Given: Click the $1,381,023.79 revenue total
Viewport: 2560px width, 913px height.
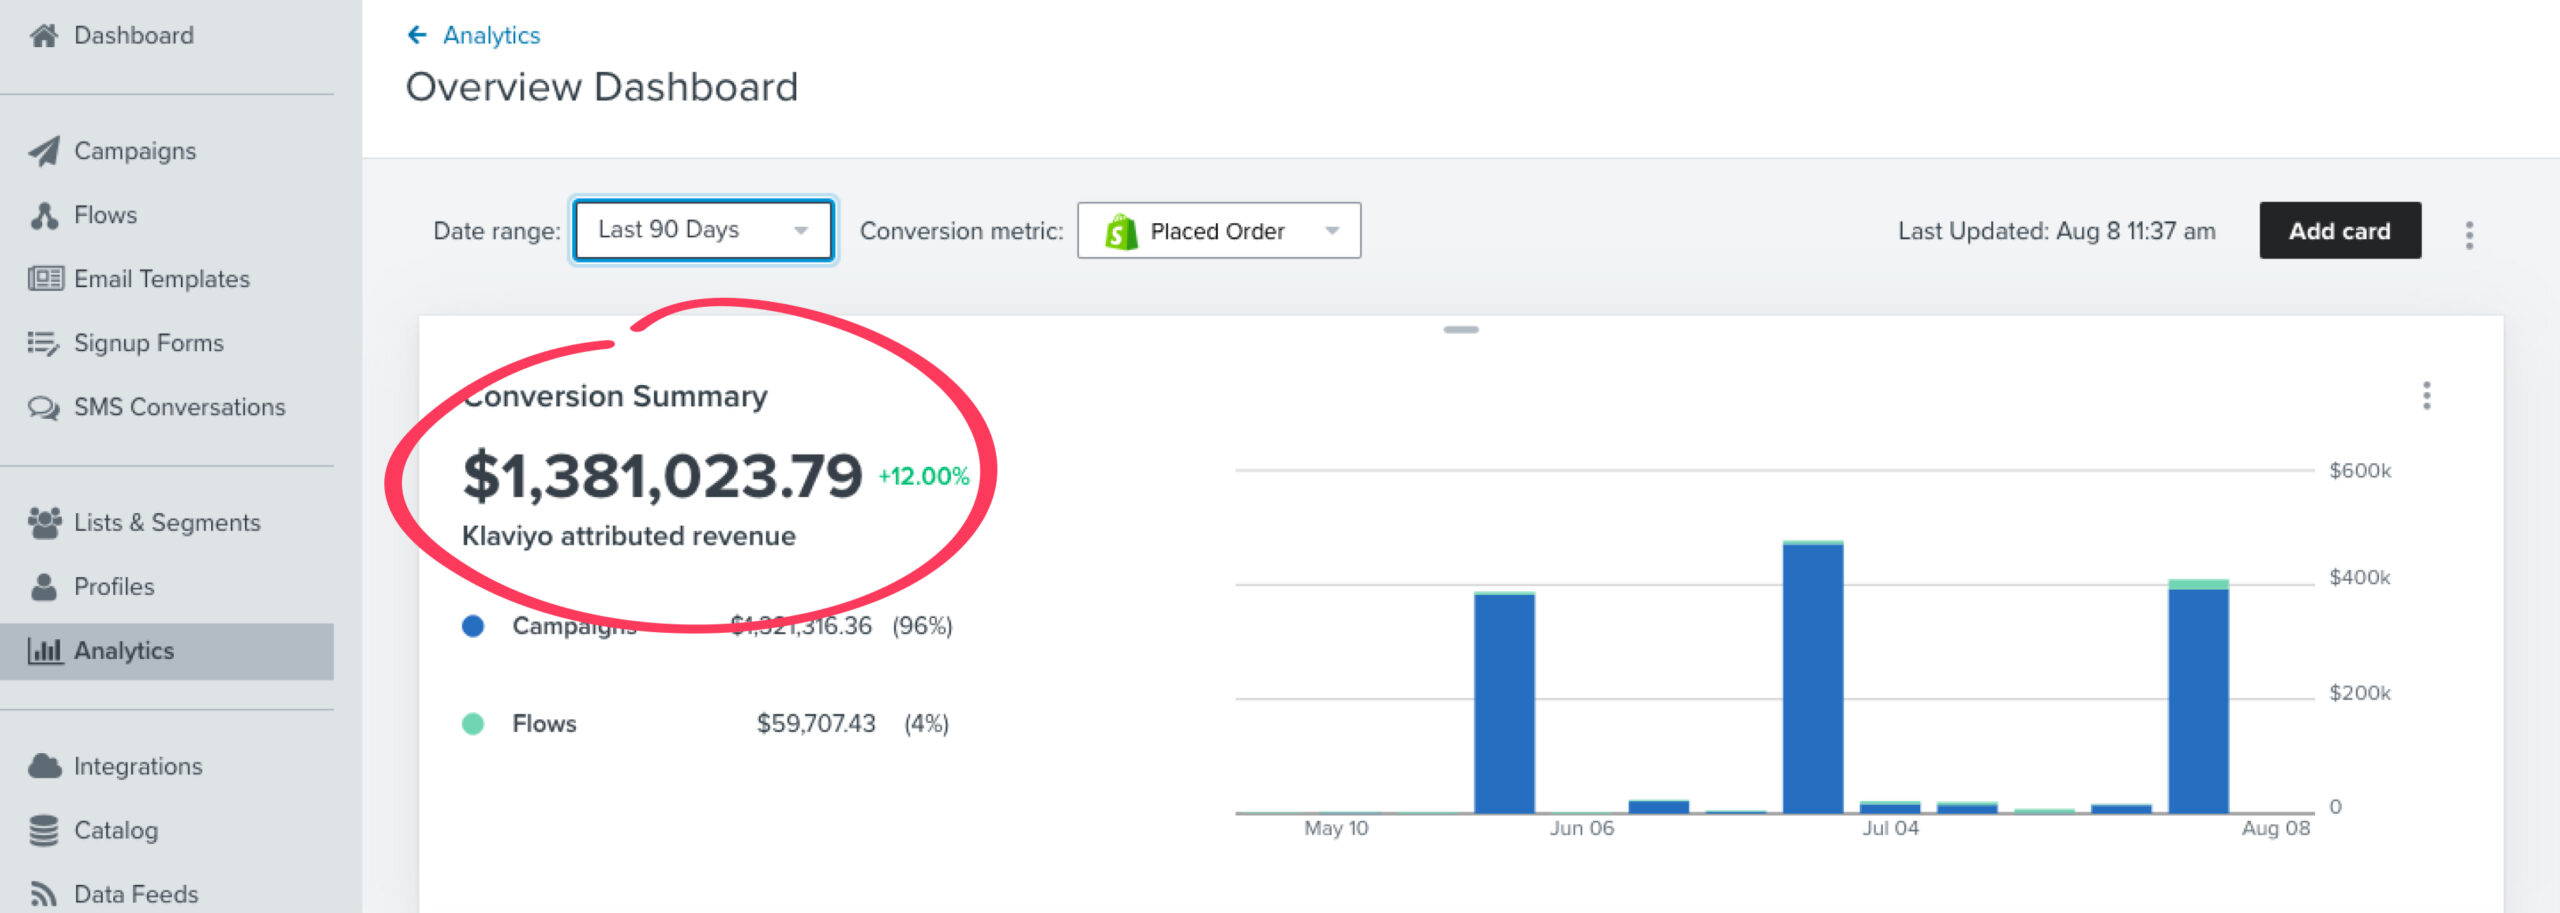Looking at the screenshot, I should click(x=662, y=475).
